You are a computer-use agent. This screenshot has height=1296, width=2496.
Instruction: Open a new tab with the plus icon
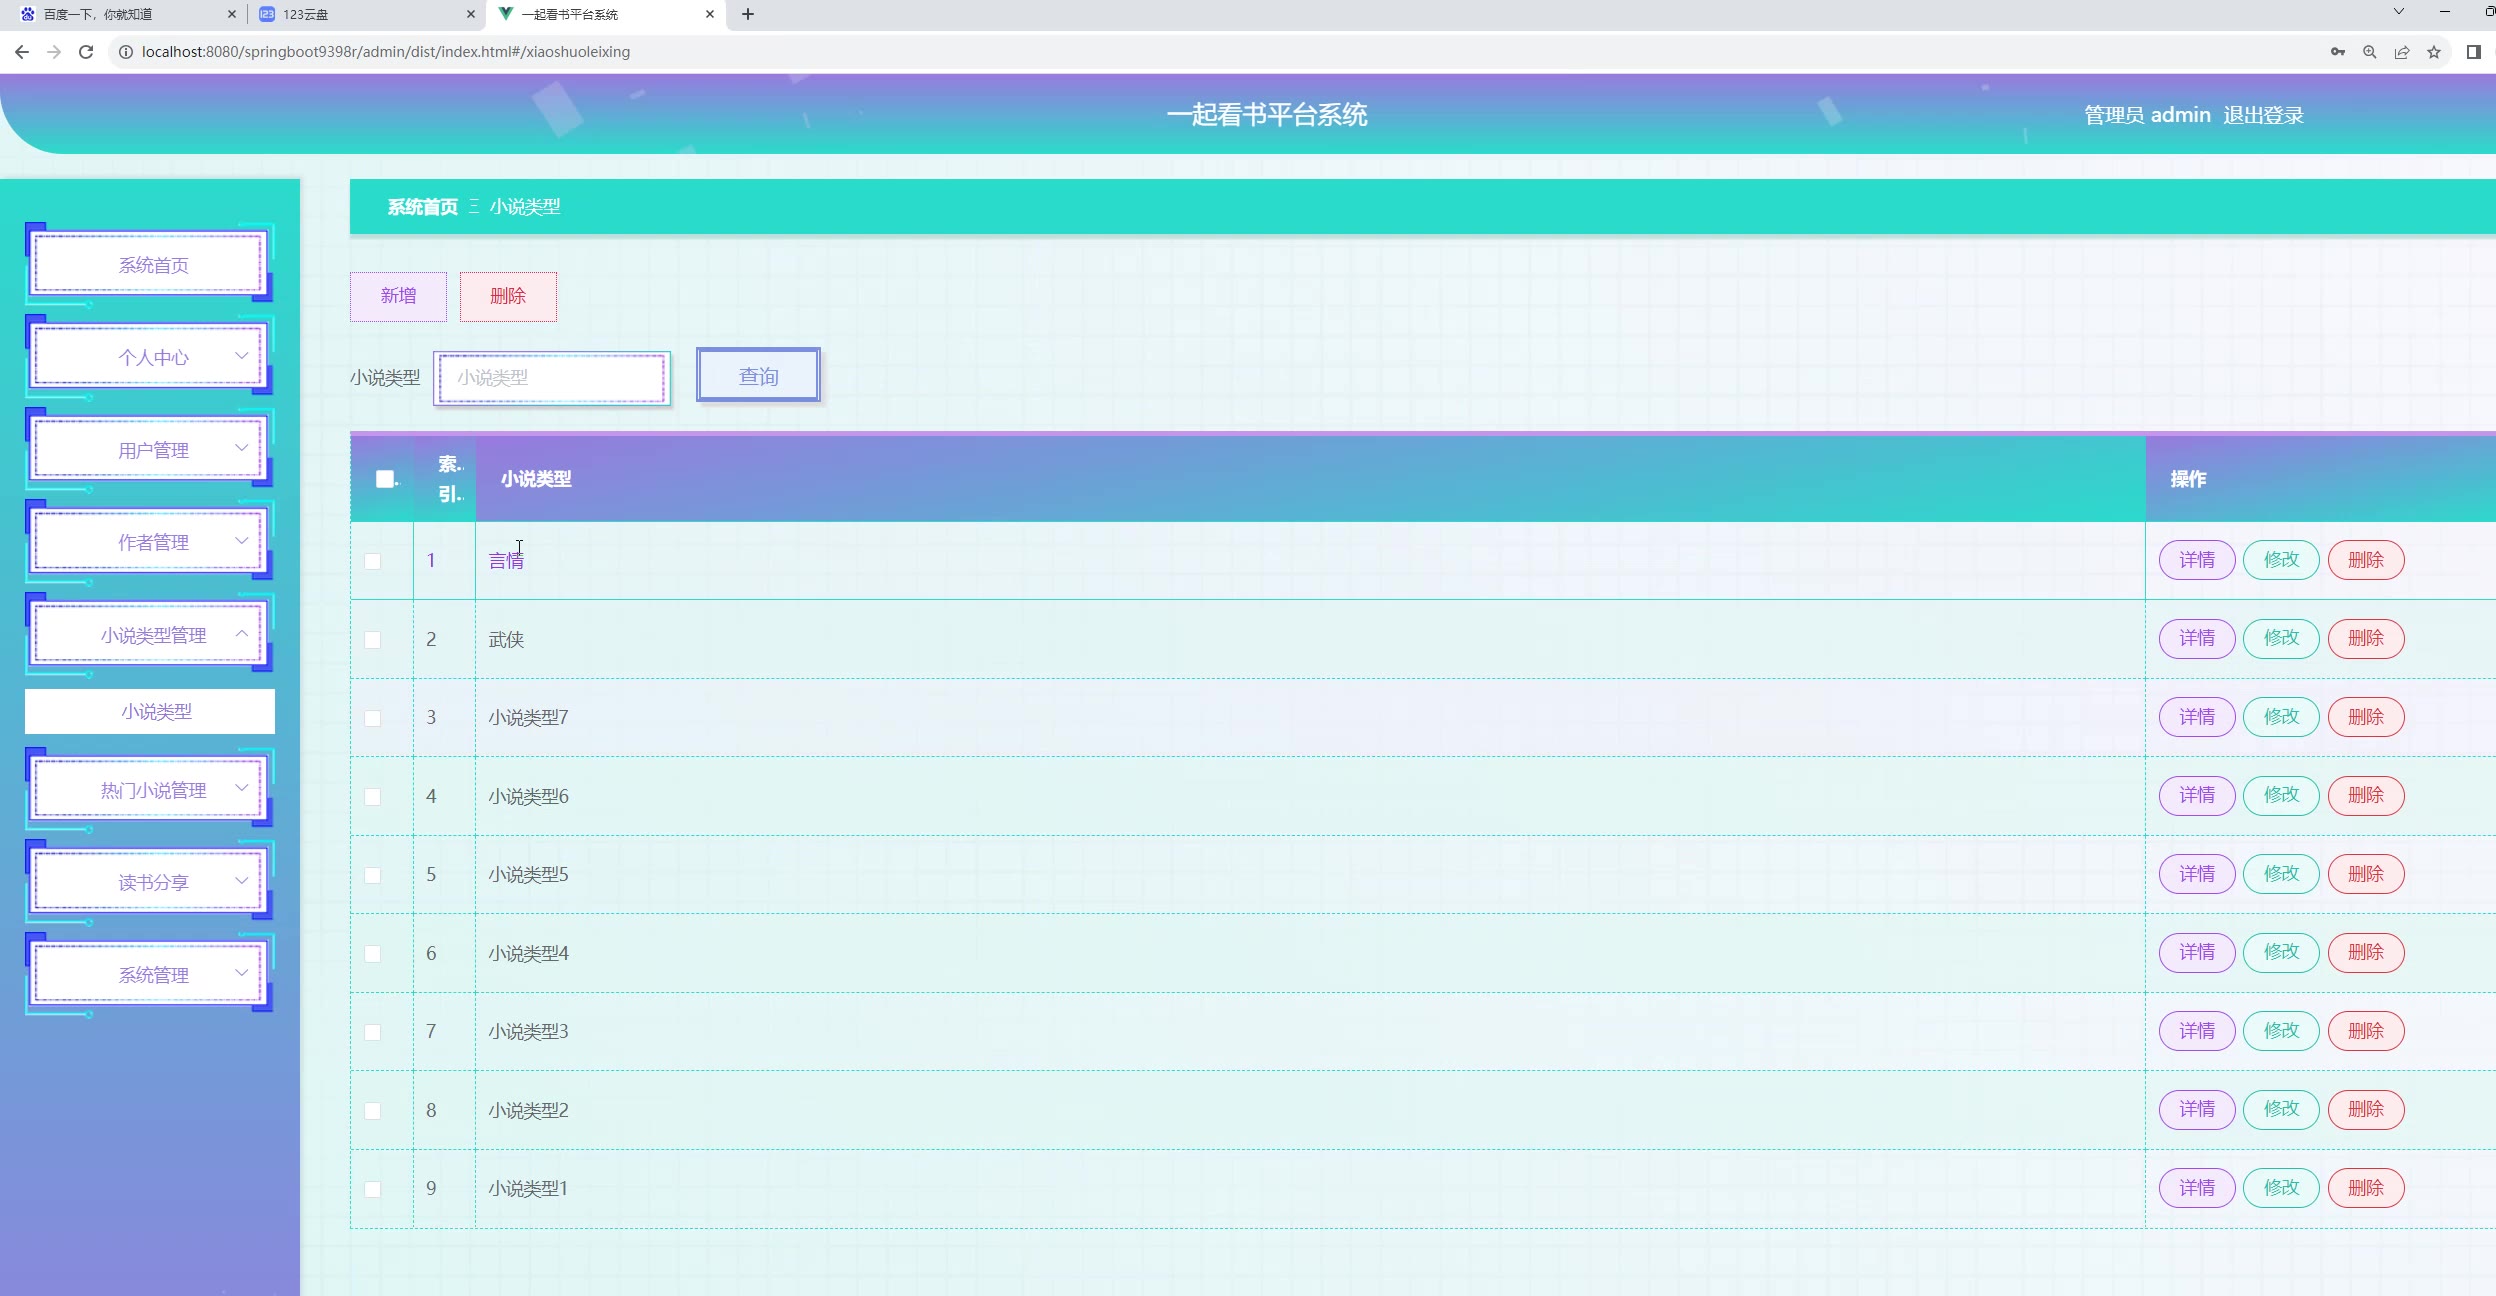pos(747,14)
